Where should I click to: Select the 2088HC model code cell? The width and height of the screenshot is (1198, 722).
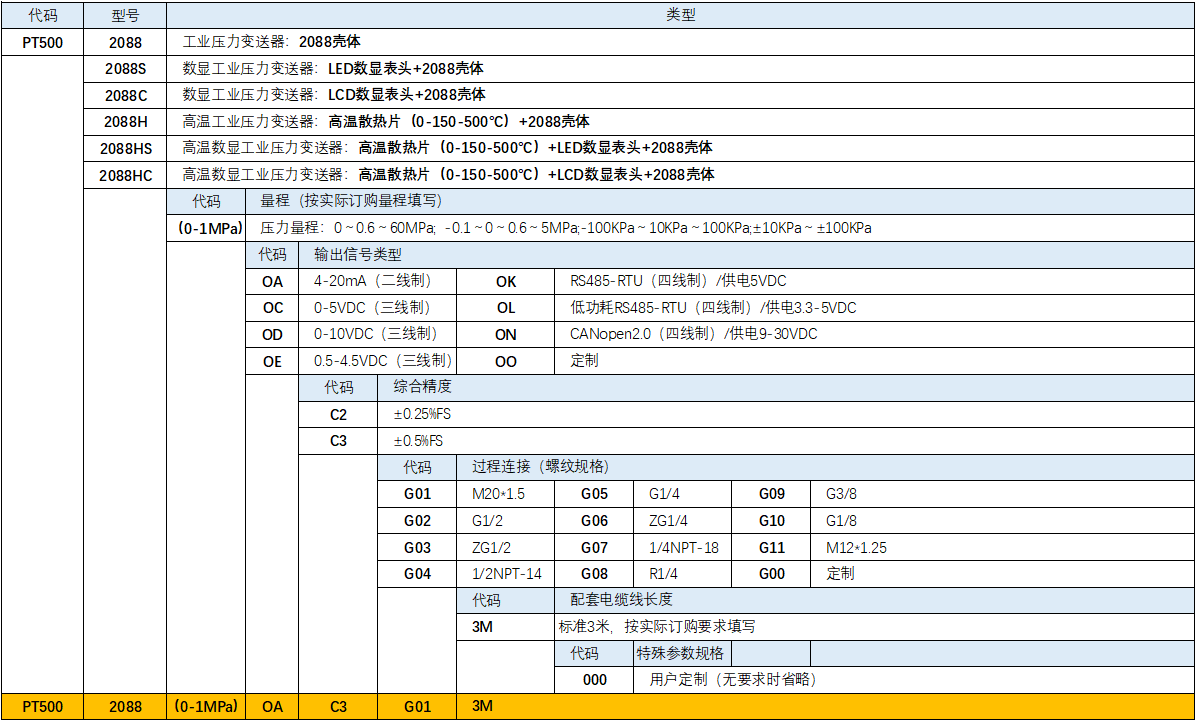(125, 175)
